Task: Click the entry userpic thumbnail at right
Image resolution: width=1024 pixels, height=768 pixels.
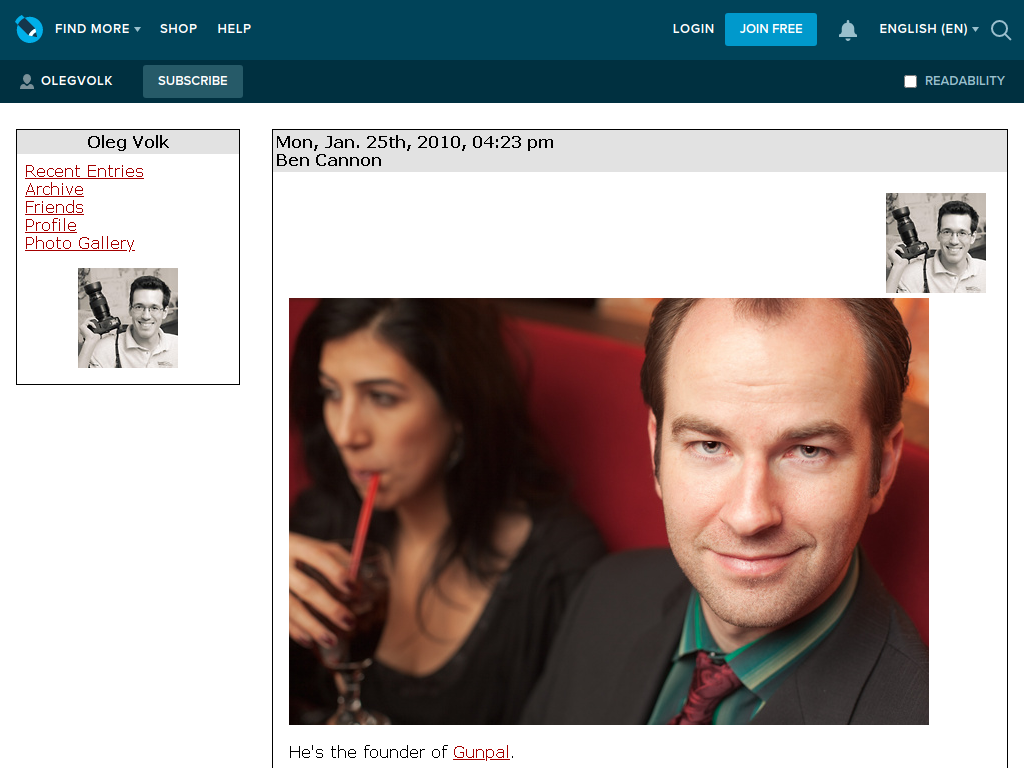Action: (935, 243)
